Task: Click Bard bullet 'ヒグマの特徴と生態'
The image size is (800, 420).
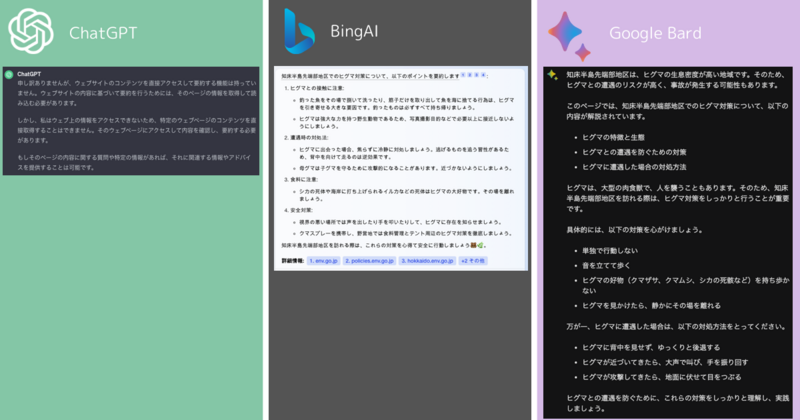Action: point(613,137)
